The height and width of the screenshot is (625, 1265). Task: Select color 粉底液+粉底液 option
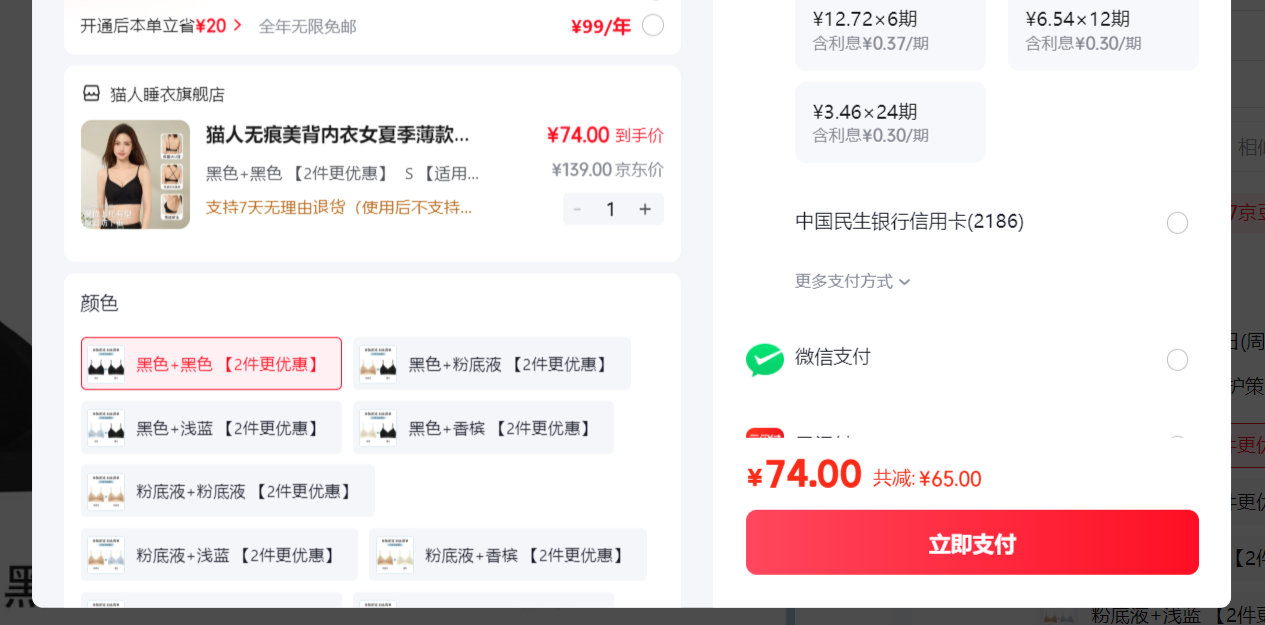tap(228, 491)
